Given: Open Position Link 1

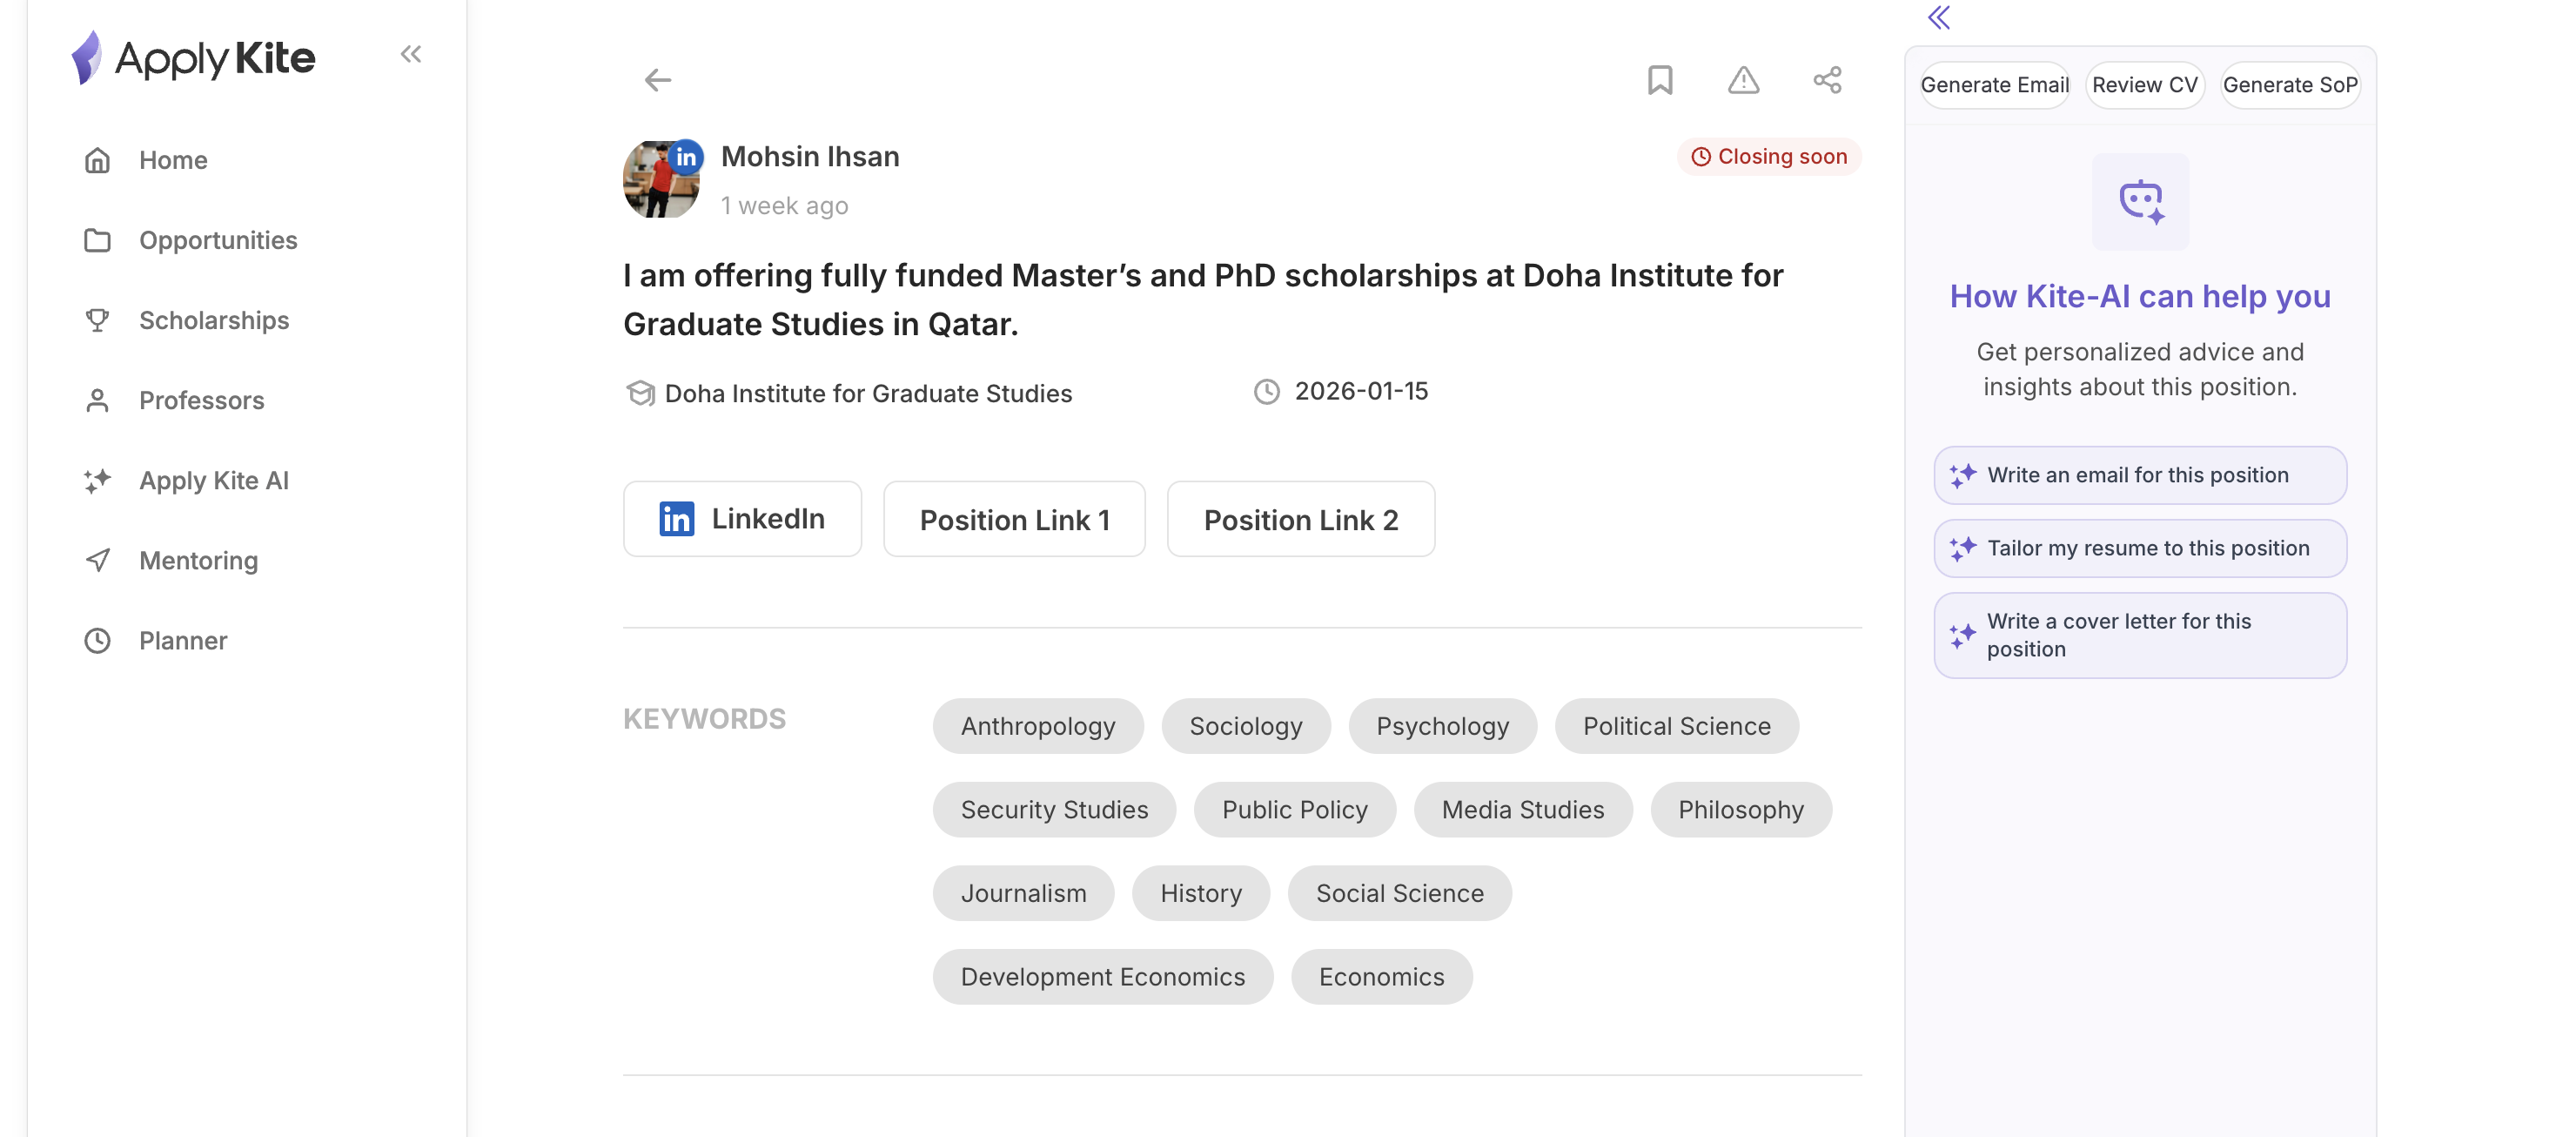Looking at the screenshot, I should (x=1014, y=519).
